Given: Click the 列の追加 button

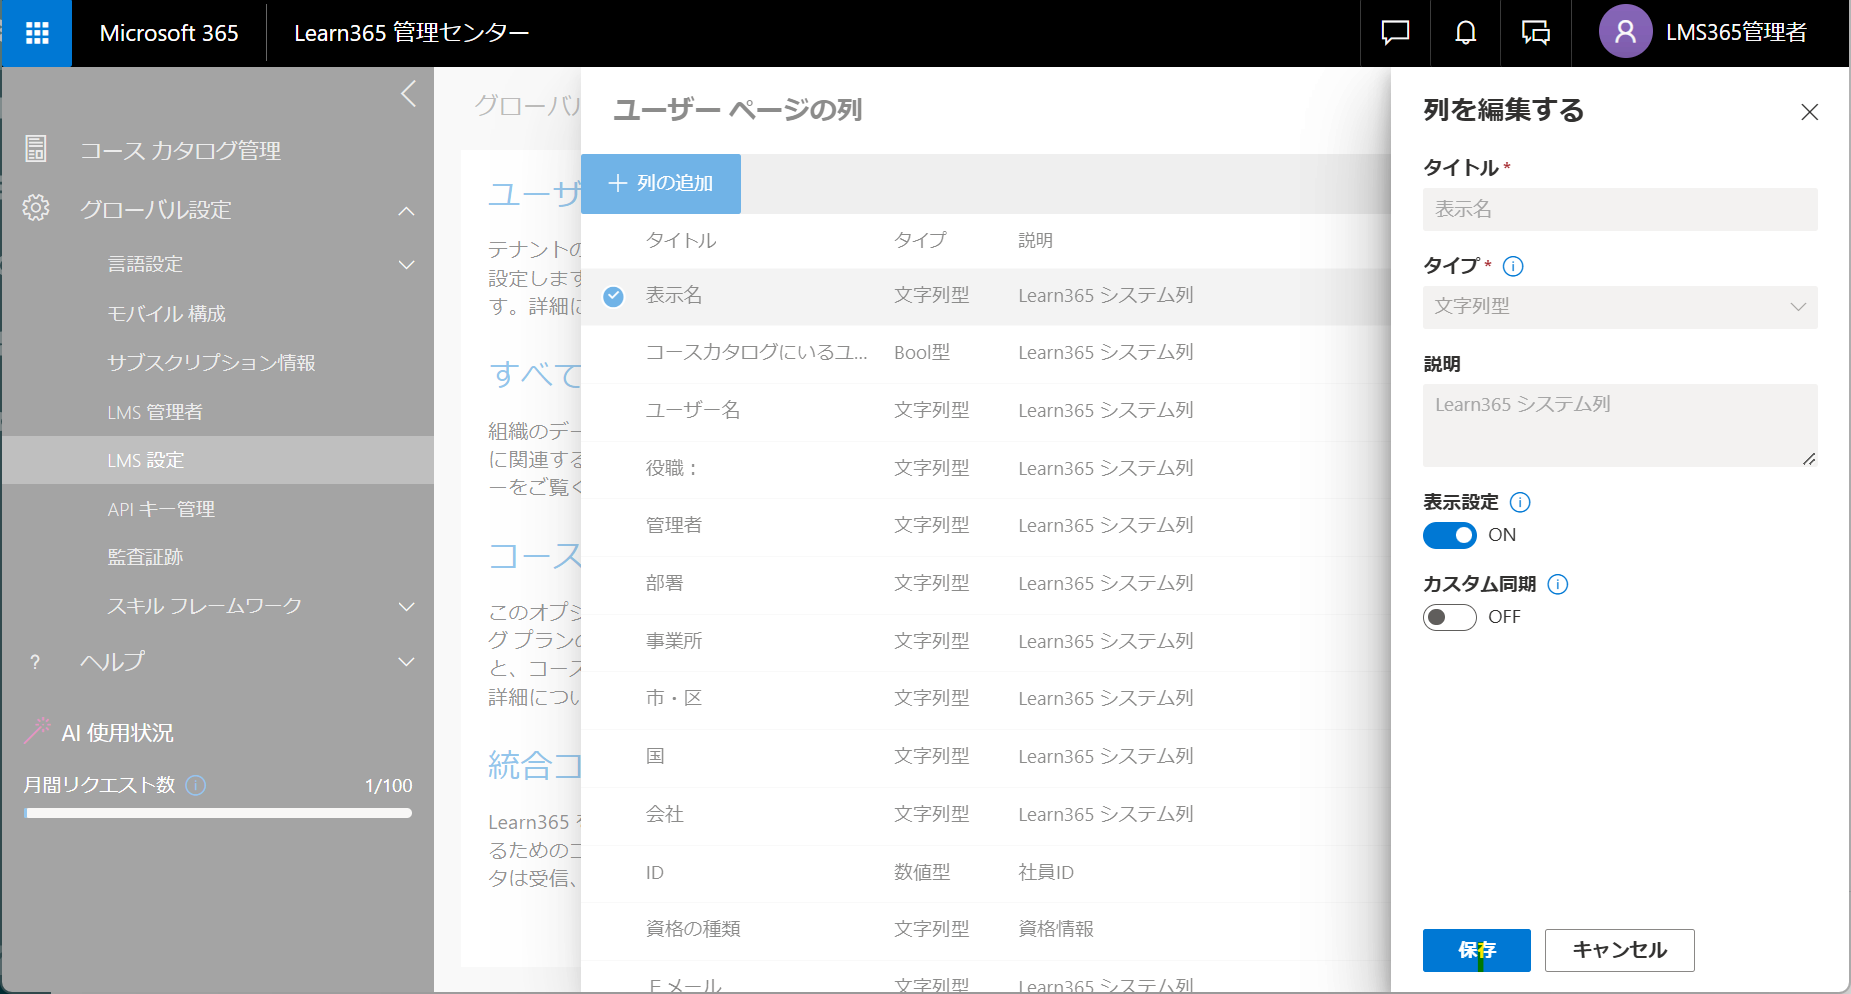Looking at the screenshot, I should [x=660, y=183].
